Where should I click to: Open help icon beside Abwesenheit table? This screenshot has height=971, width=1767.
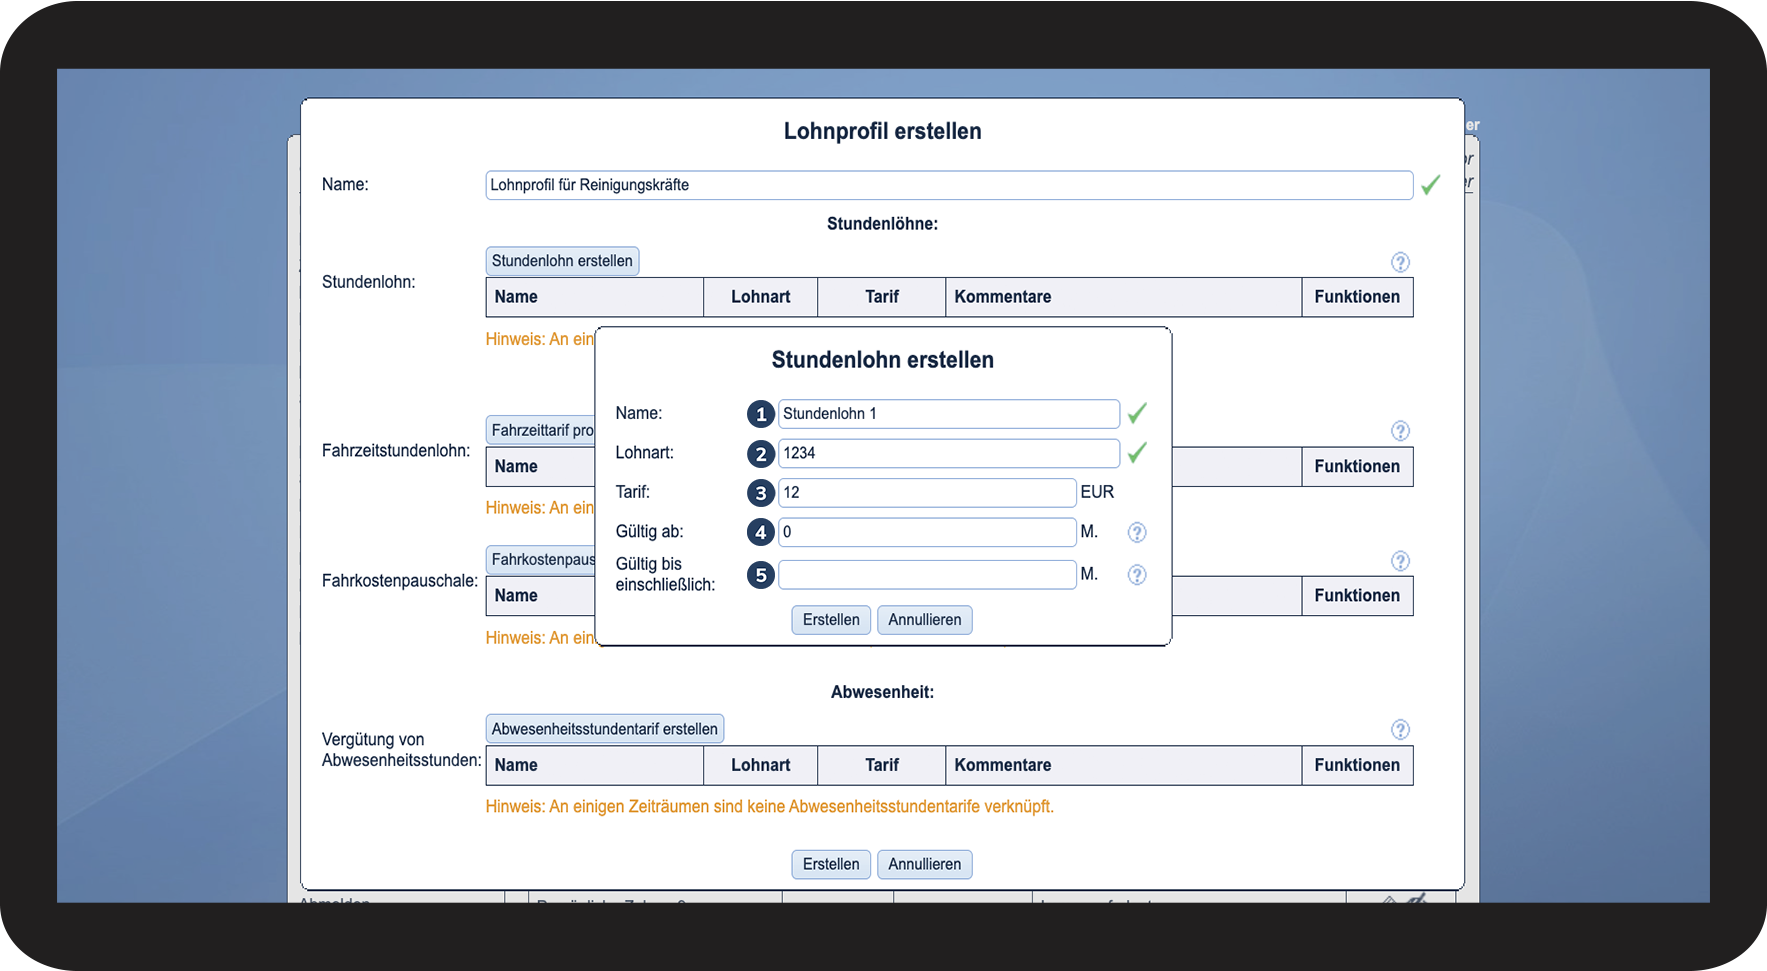tap(1400, 730)
